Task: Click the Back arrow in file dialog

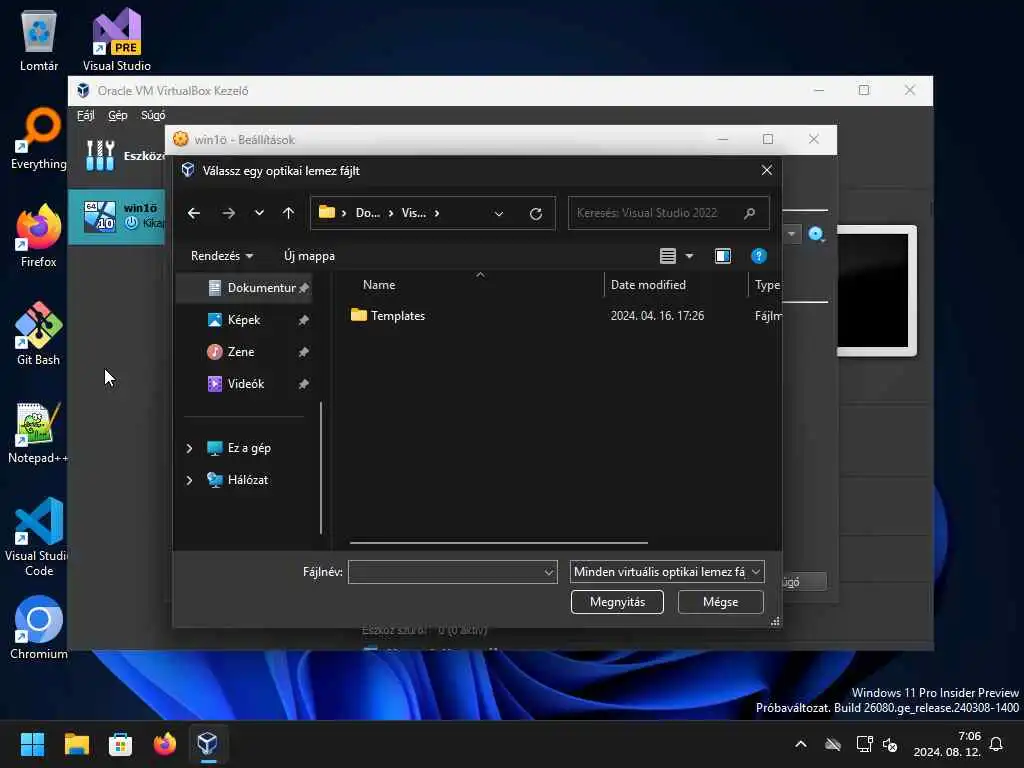Action: click(194, 214)
